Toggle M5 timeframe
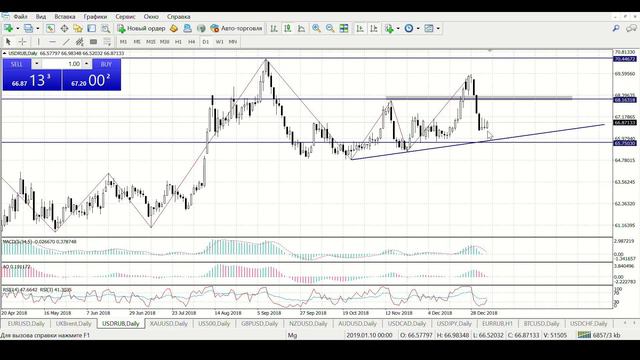Viewport: 640px width, 360px height. (x=137, y=42)
